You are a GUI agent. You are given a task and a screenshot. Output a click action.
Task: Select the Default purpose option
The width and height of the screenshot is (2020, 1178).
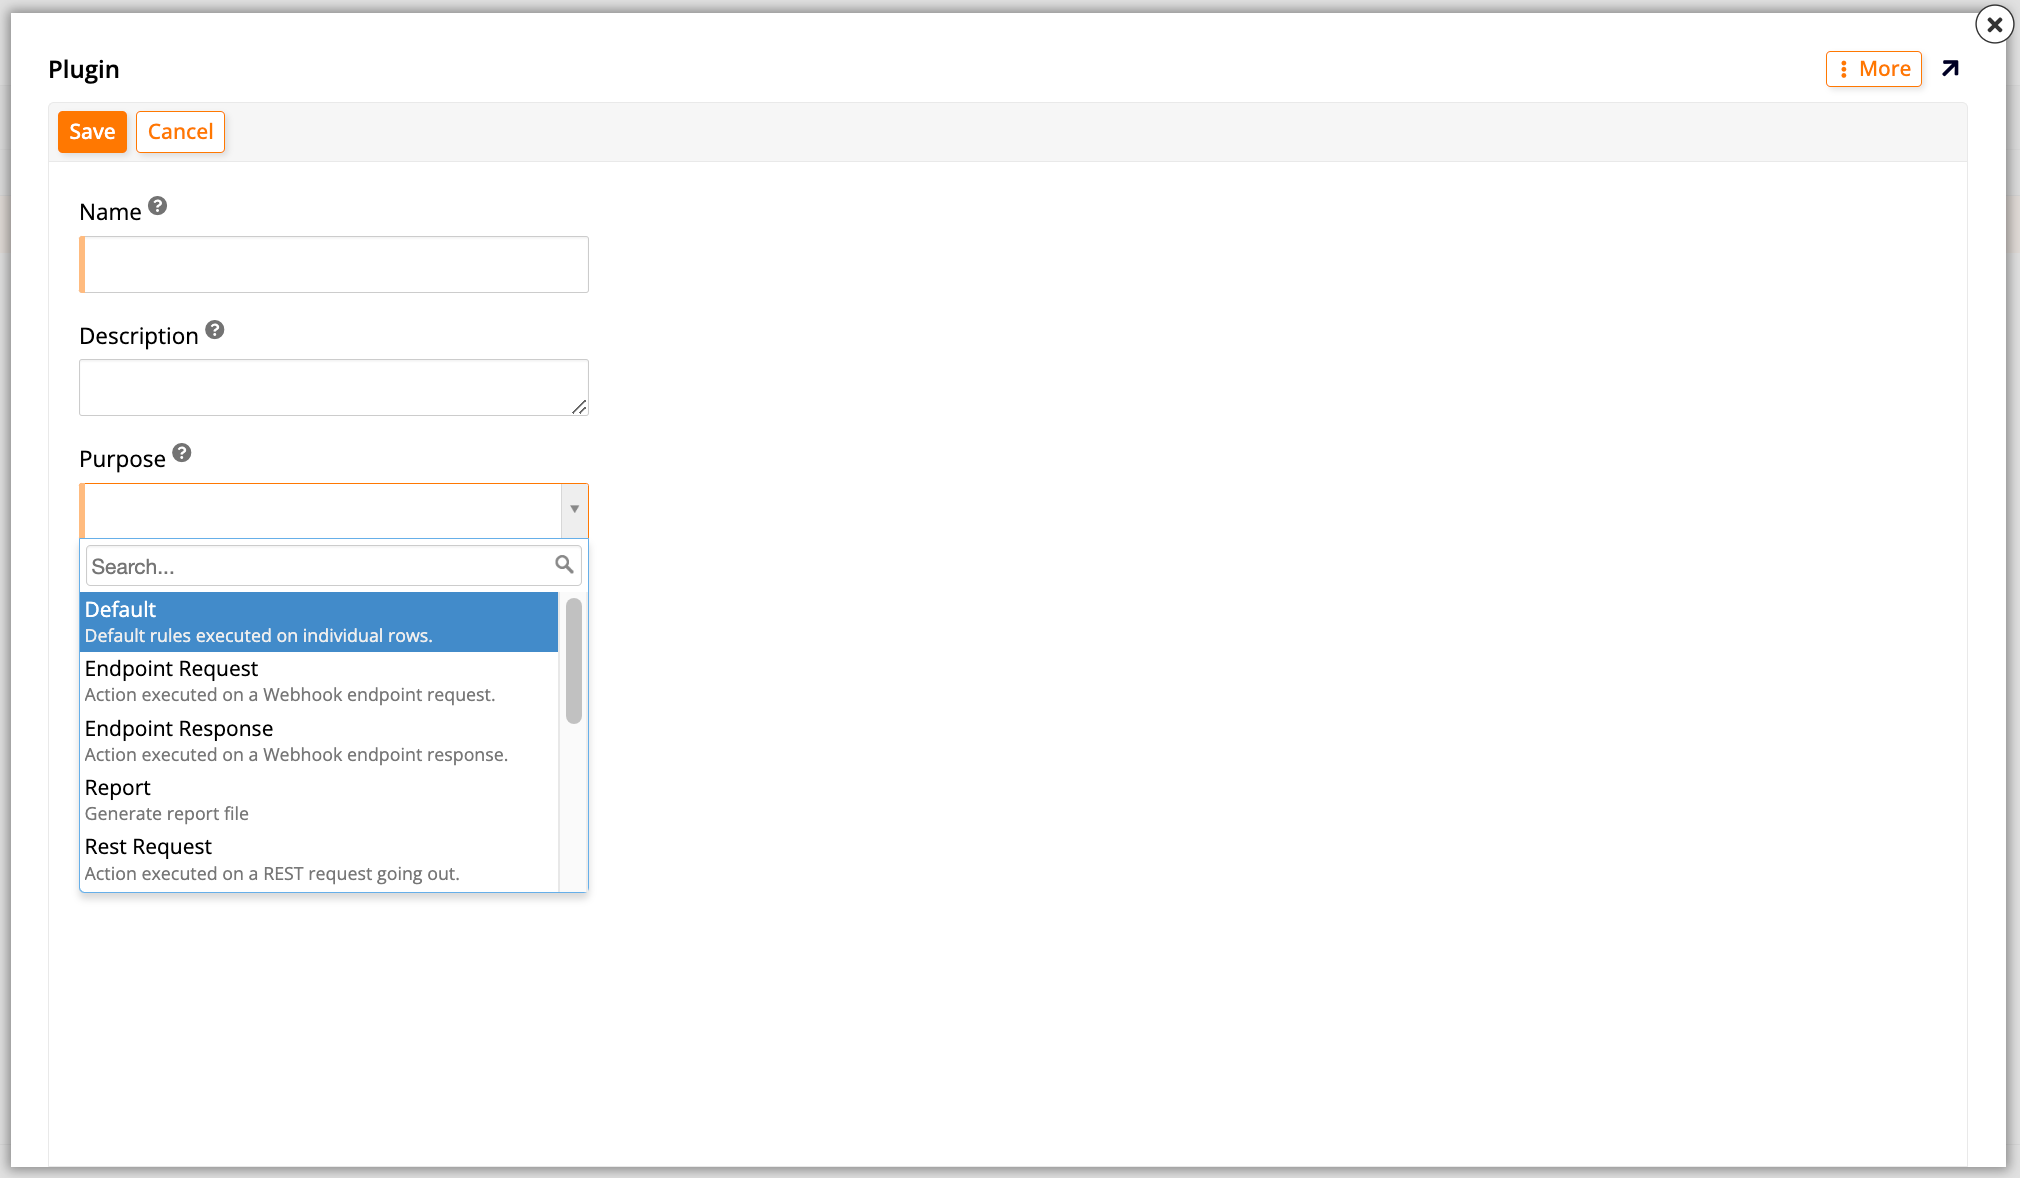(x=318, y=620)
